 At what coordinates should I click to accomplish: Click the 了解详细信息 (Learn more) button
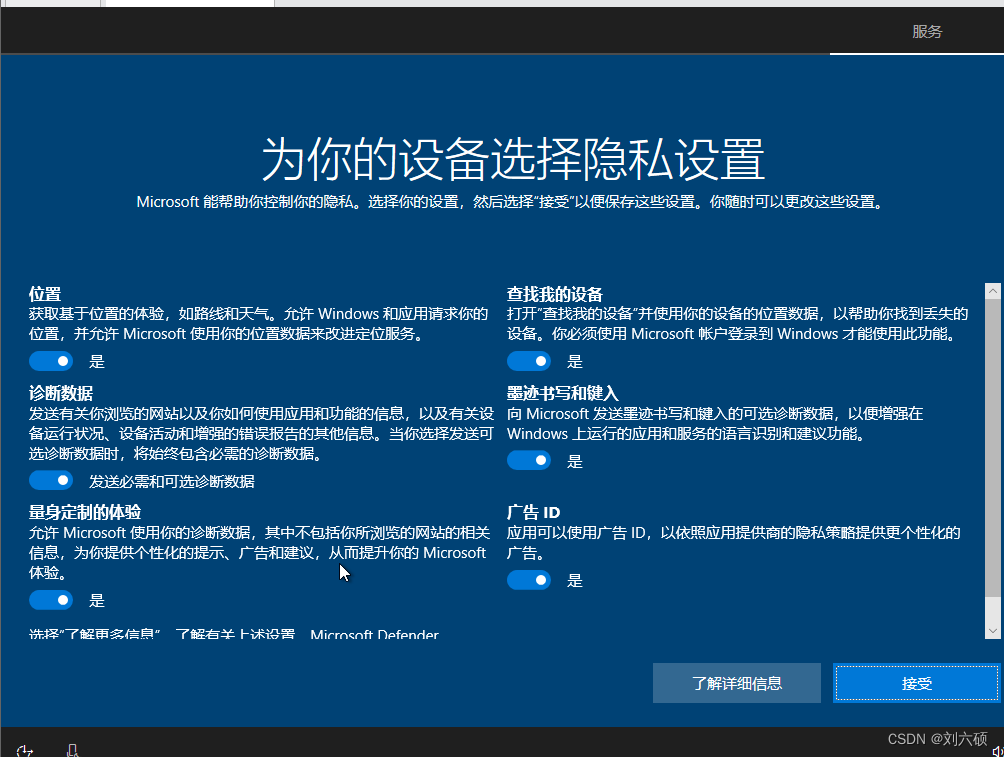click(736, 683)
